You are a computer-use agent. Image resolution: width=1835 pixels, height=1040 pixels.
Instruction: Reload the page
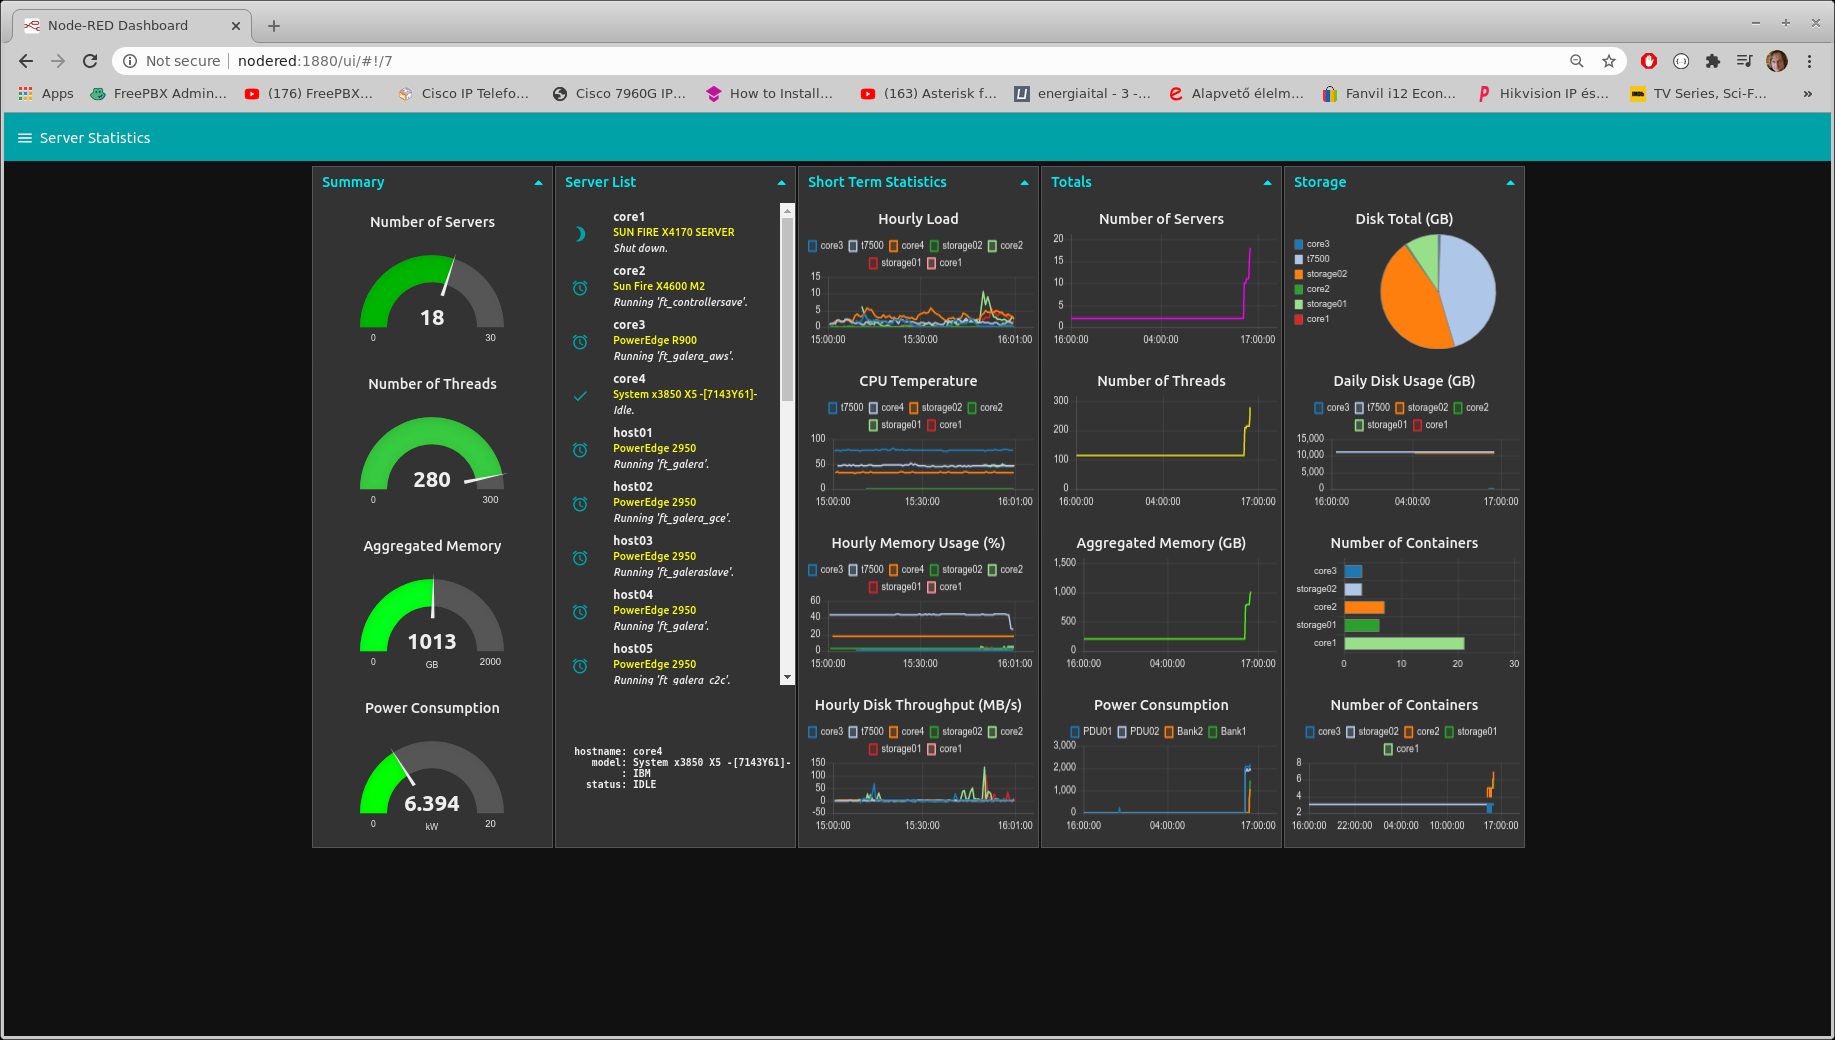[90, 61]
